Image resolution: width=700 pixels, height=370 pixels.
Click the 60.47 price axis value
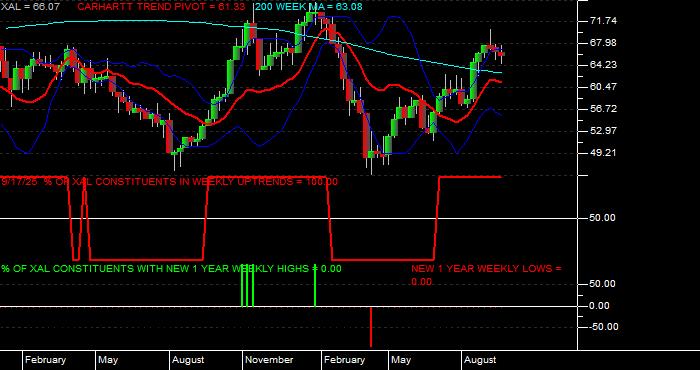[603, 87]
